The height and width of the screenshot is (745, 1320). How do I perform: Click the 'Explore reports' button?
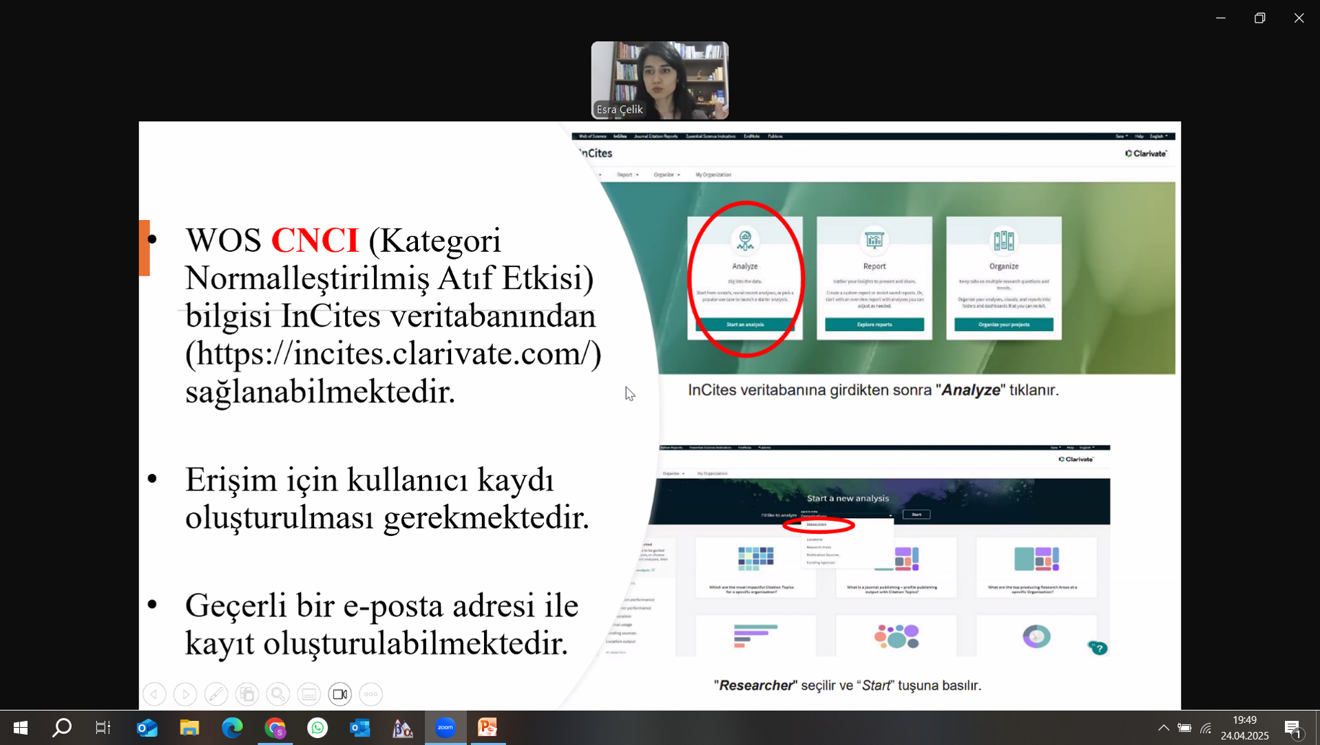pyautogui.click(x=874, y=325)
